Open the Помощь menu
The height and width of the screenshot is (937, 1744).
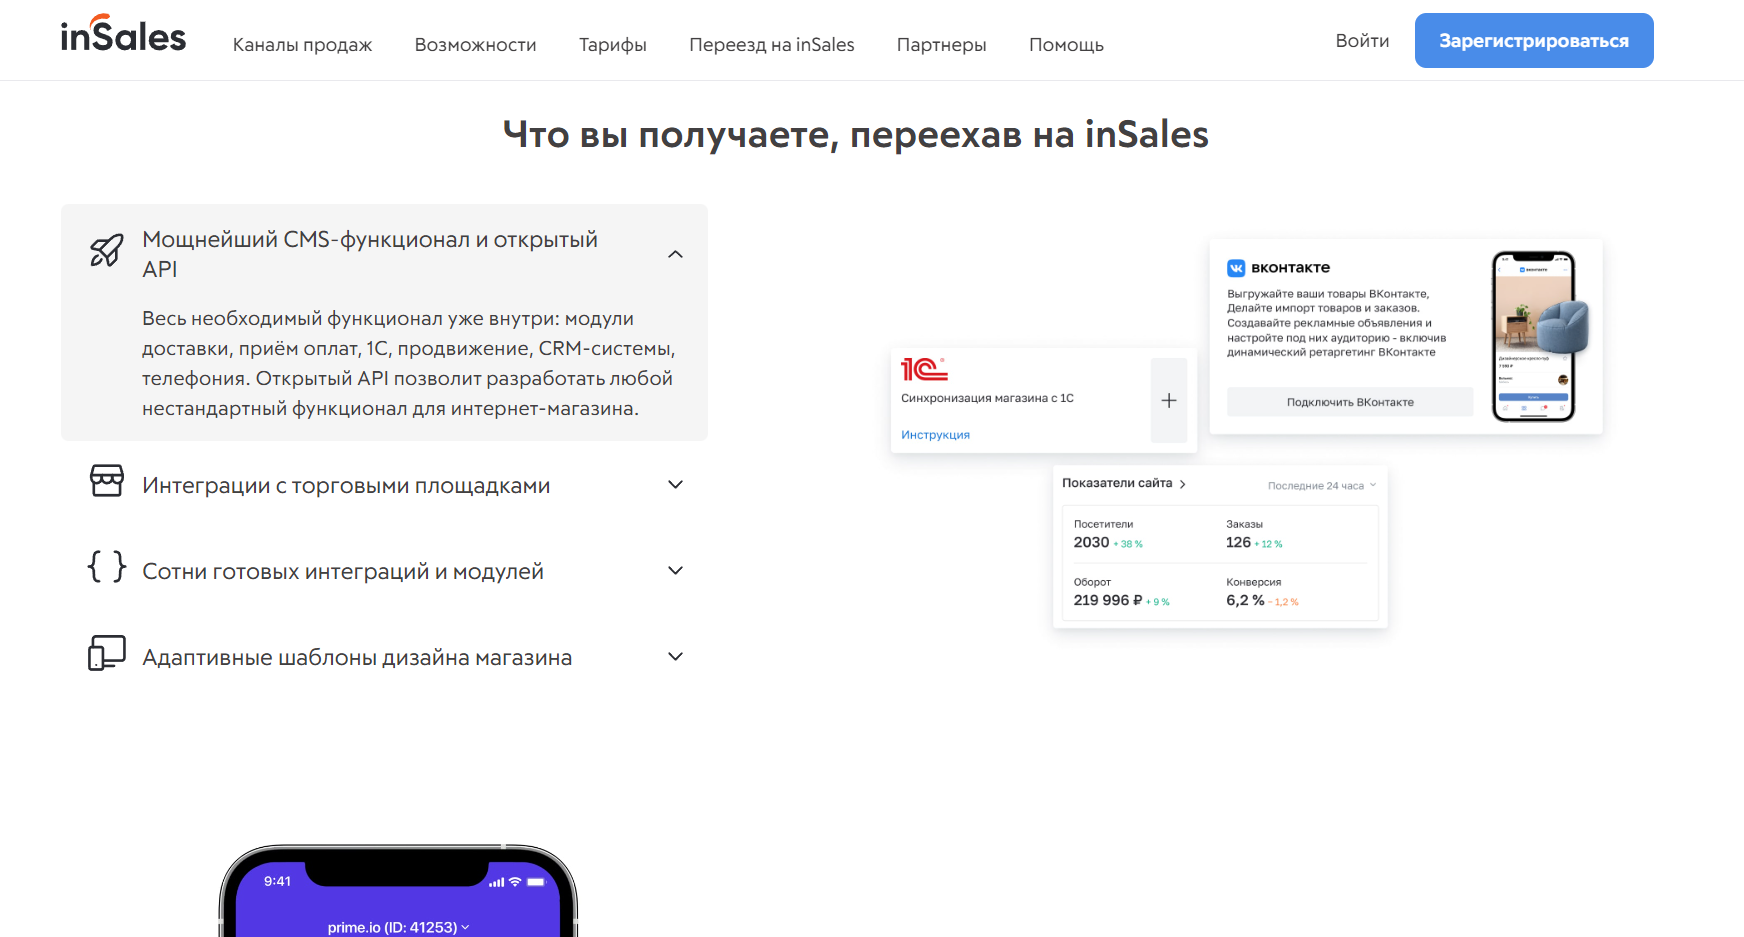1066,45
